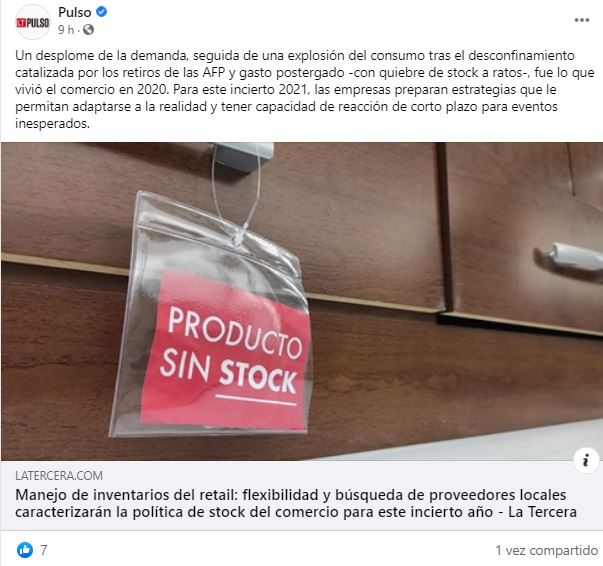Viewport: 603px width, 566px height.
Task: Open the three-dots post options menu
Action: pyautogui.click(x=581, y=20)
